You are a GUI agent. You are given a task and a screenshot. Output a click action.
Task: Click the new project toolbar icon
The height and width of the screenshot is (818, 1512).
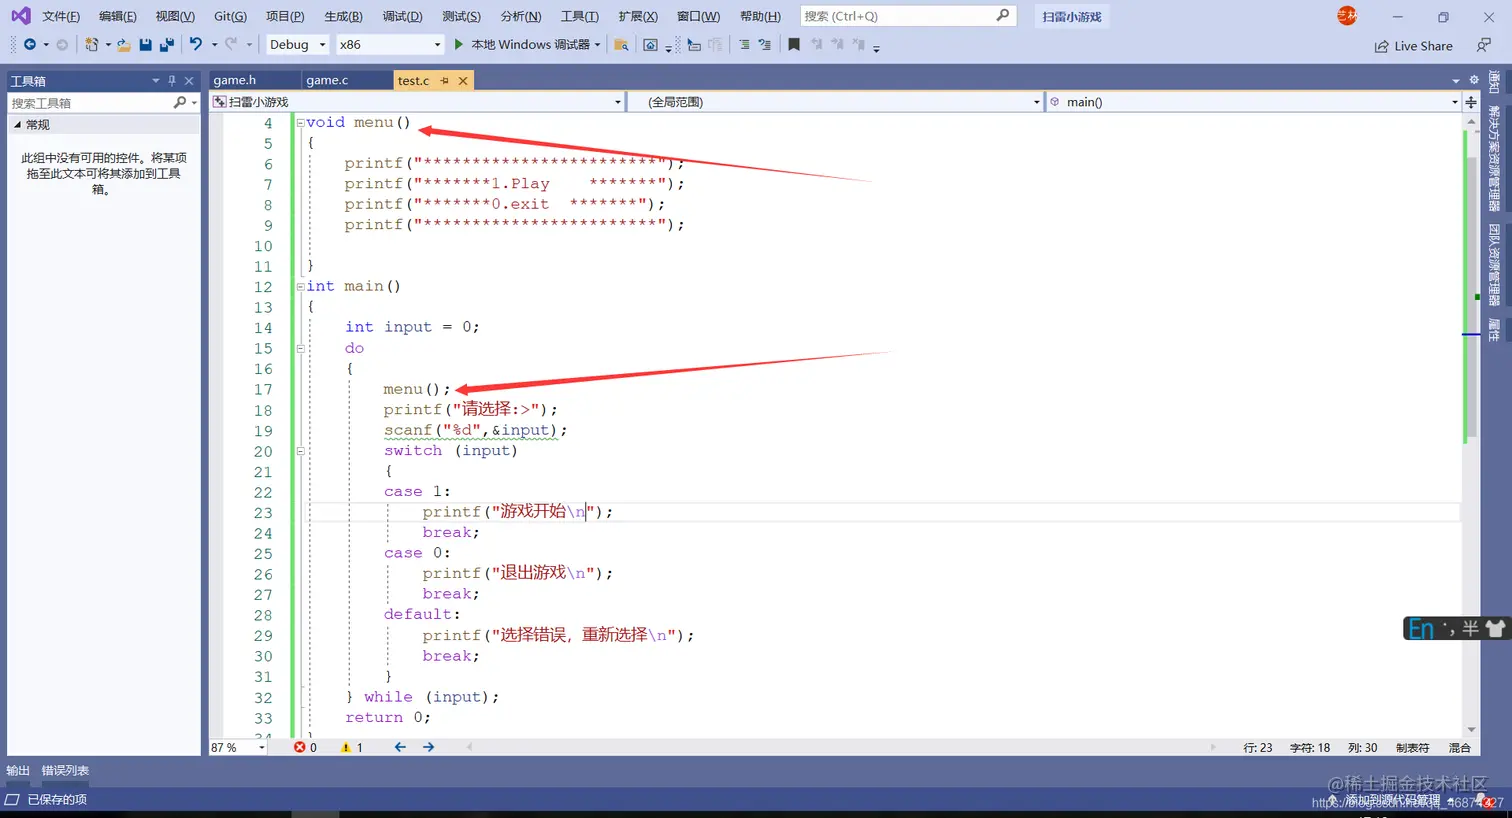[92, 44]
